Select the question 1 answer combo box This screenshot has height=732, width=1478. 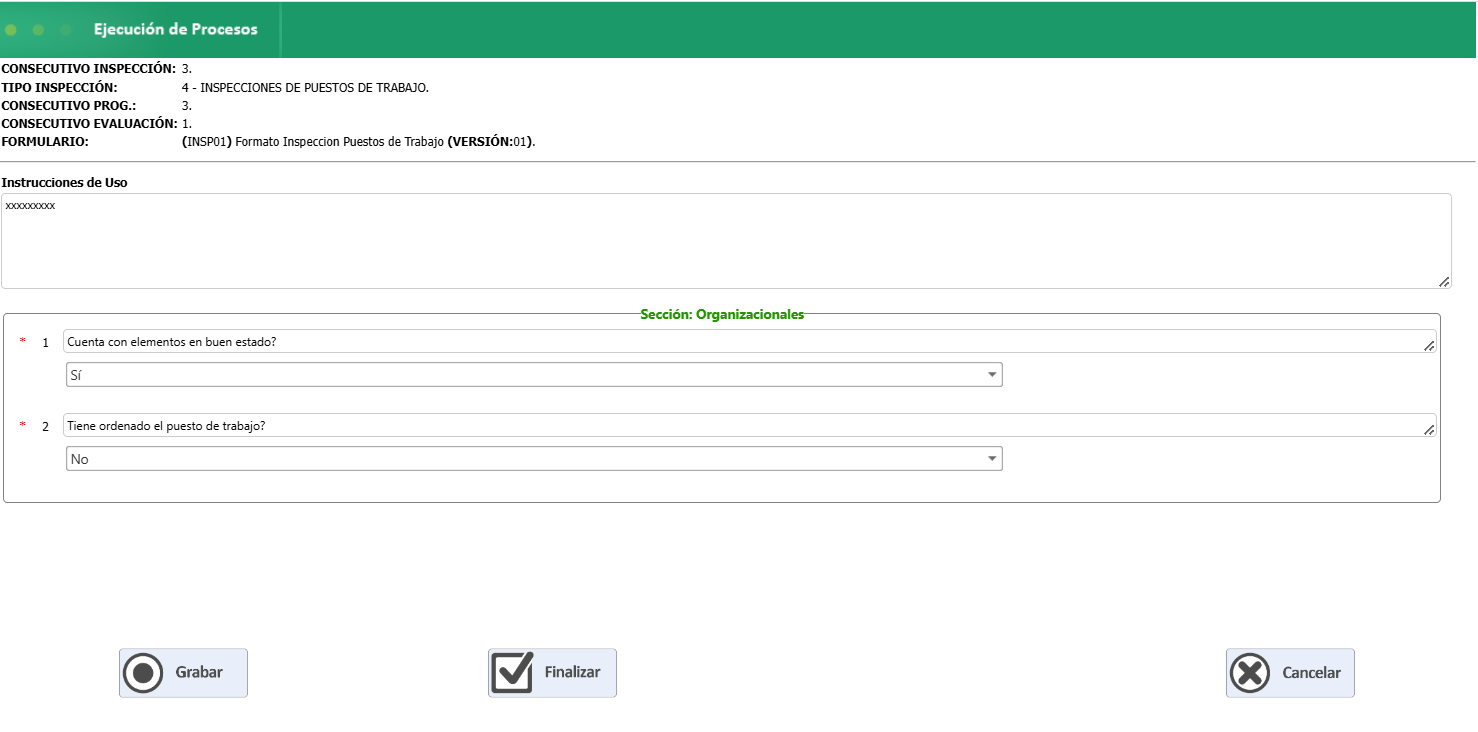520,375
